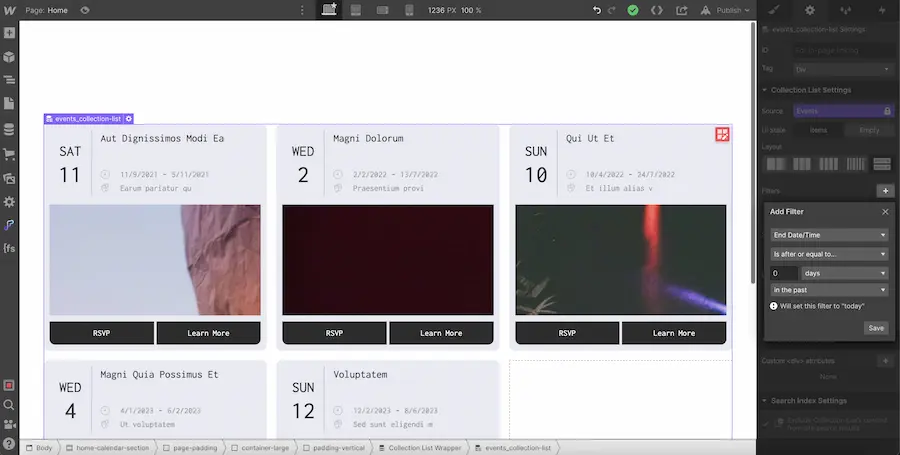Add a new filter with plus button
900x455 pixels.
pyautogui.click(x=885, y=191)
